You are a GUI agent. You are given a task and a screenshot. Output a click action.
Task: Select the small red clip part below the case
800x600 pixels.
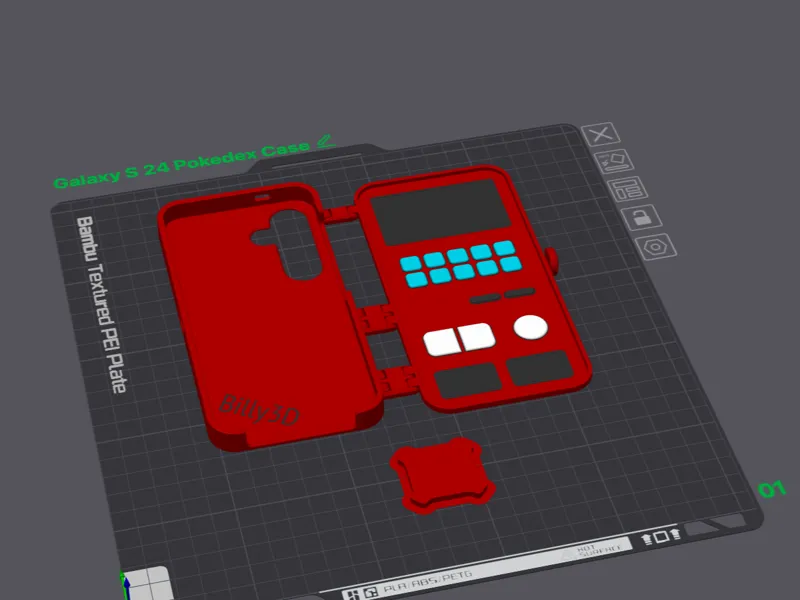442,476
